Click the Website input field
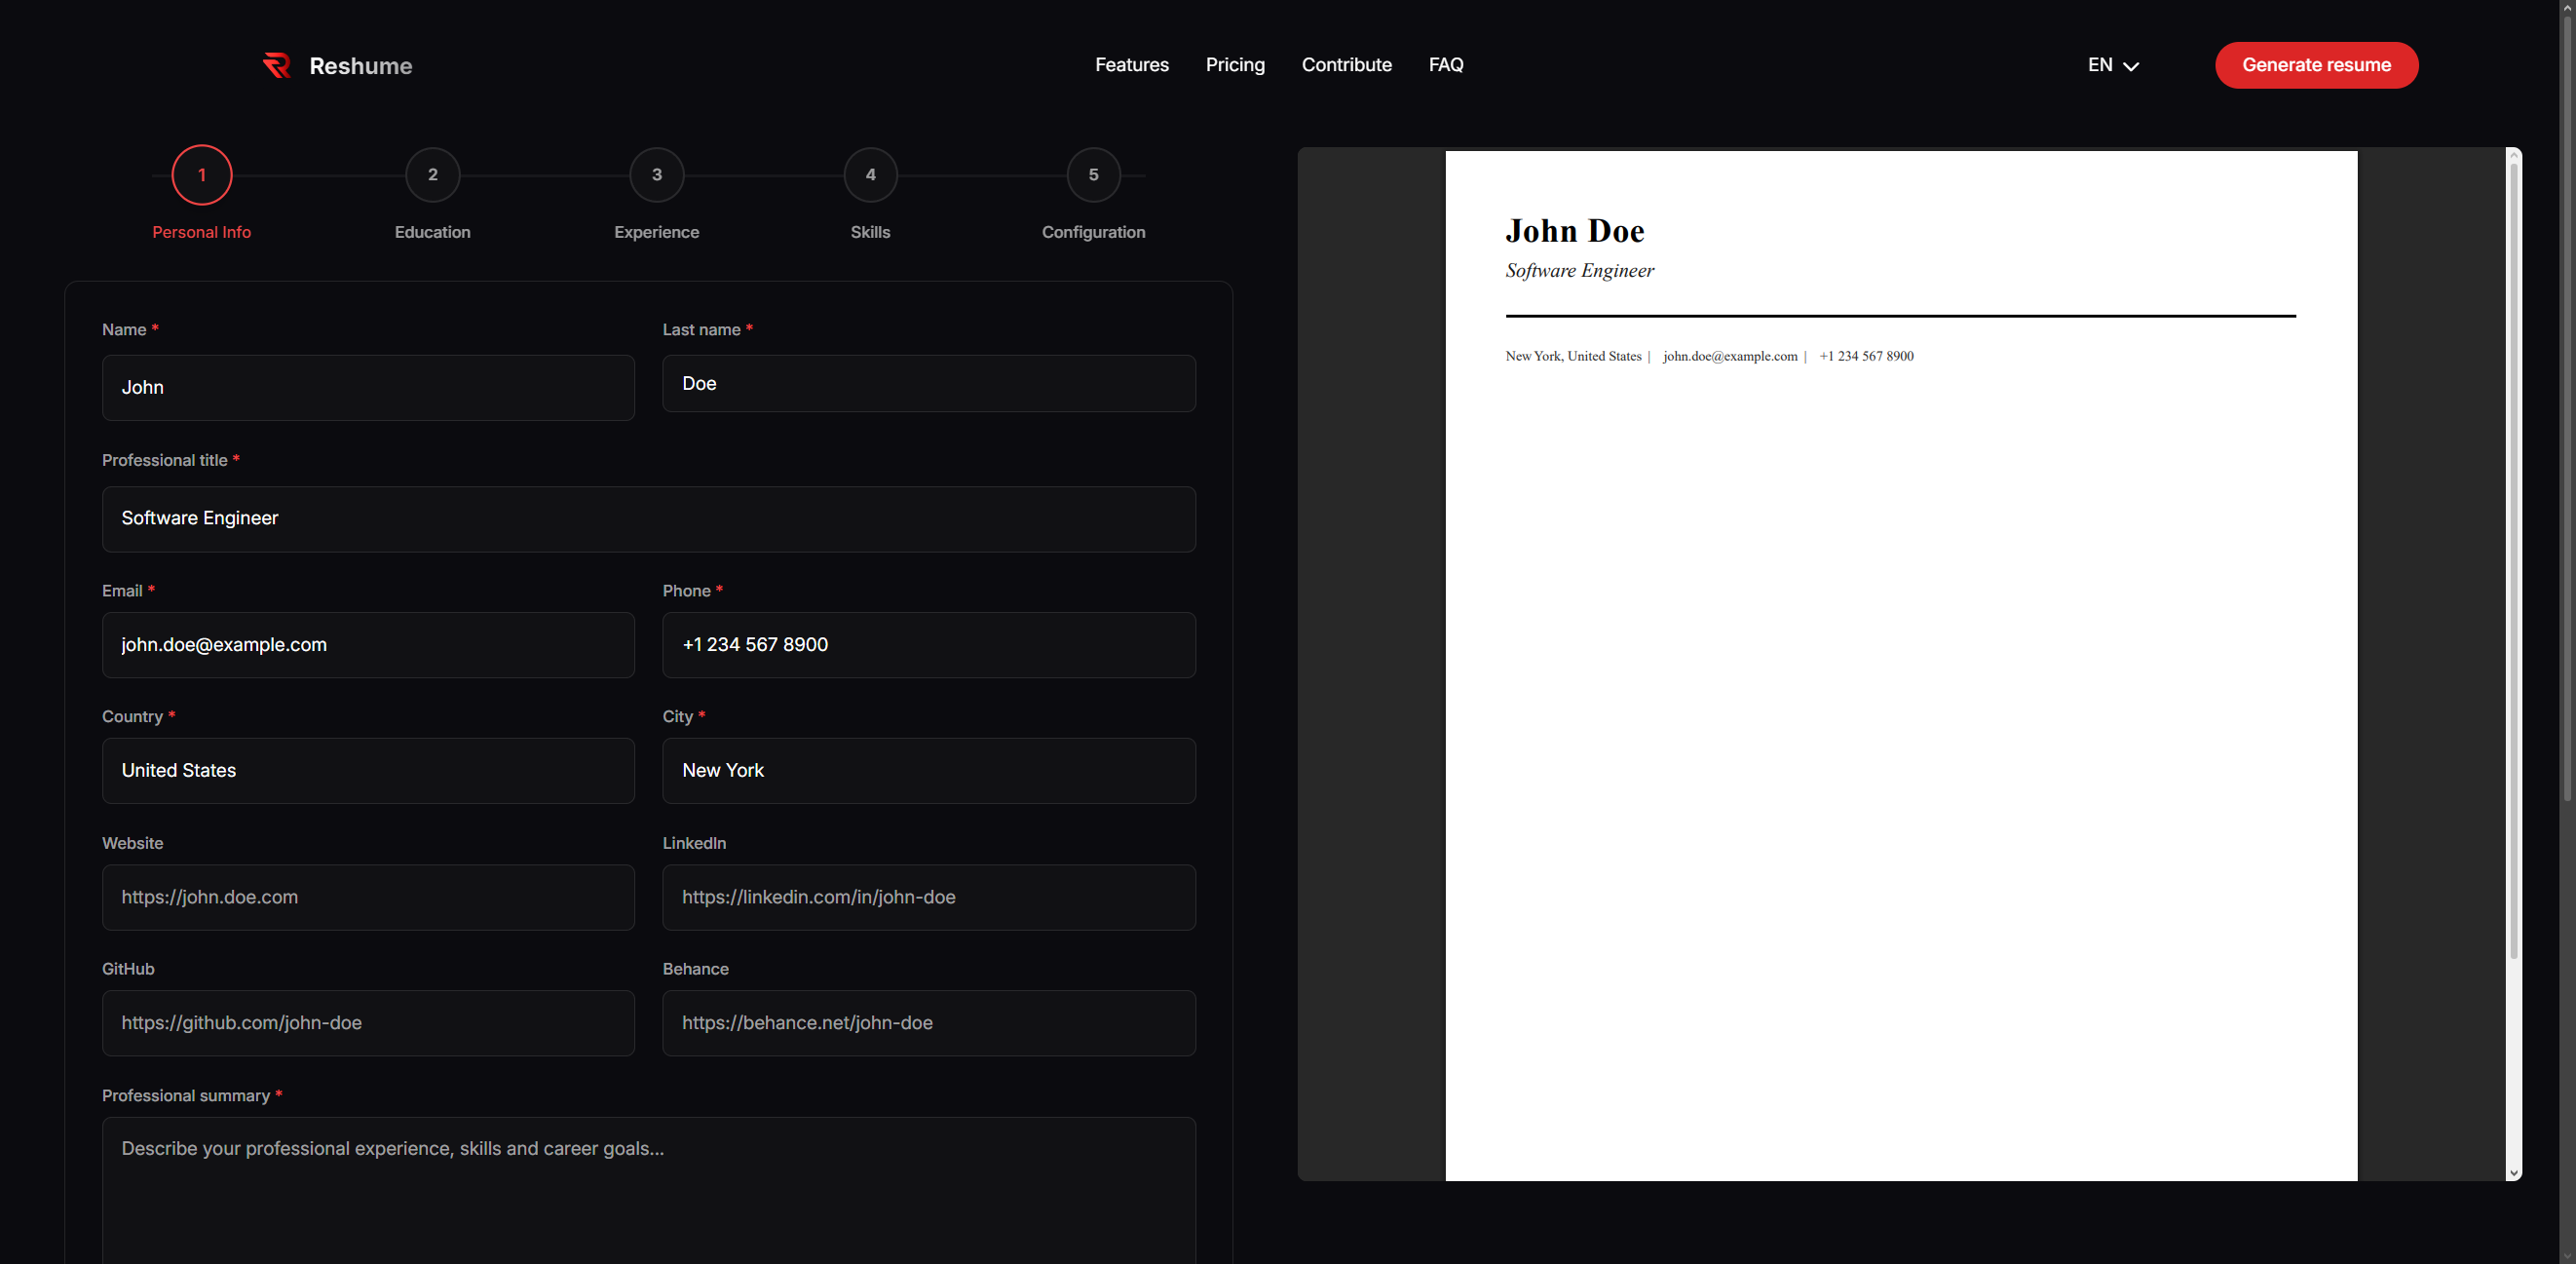This screenshot has width=2576, height=1264. (368, 898)
